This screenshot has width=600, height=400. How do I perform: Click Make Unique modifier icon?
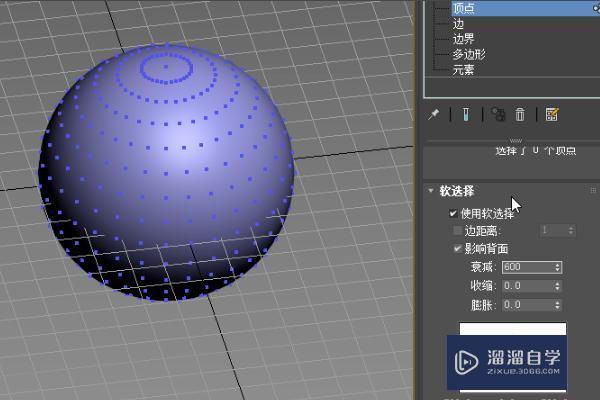click(498, 114)
